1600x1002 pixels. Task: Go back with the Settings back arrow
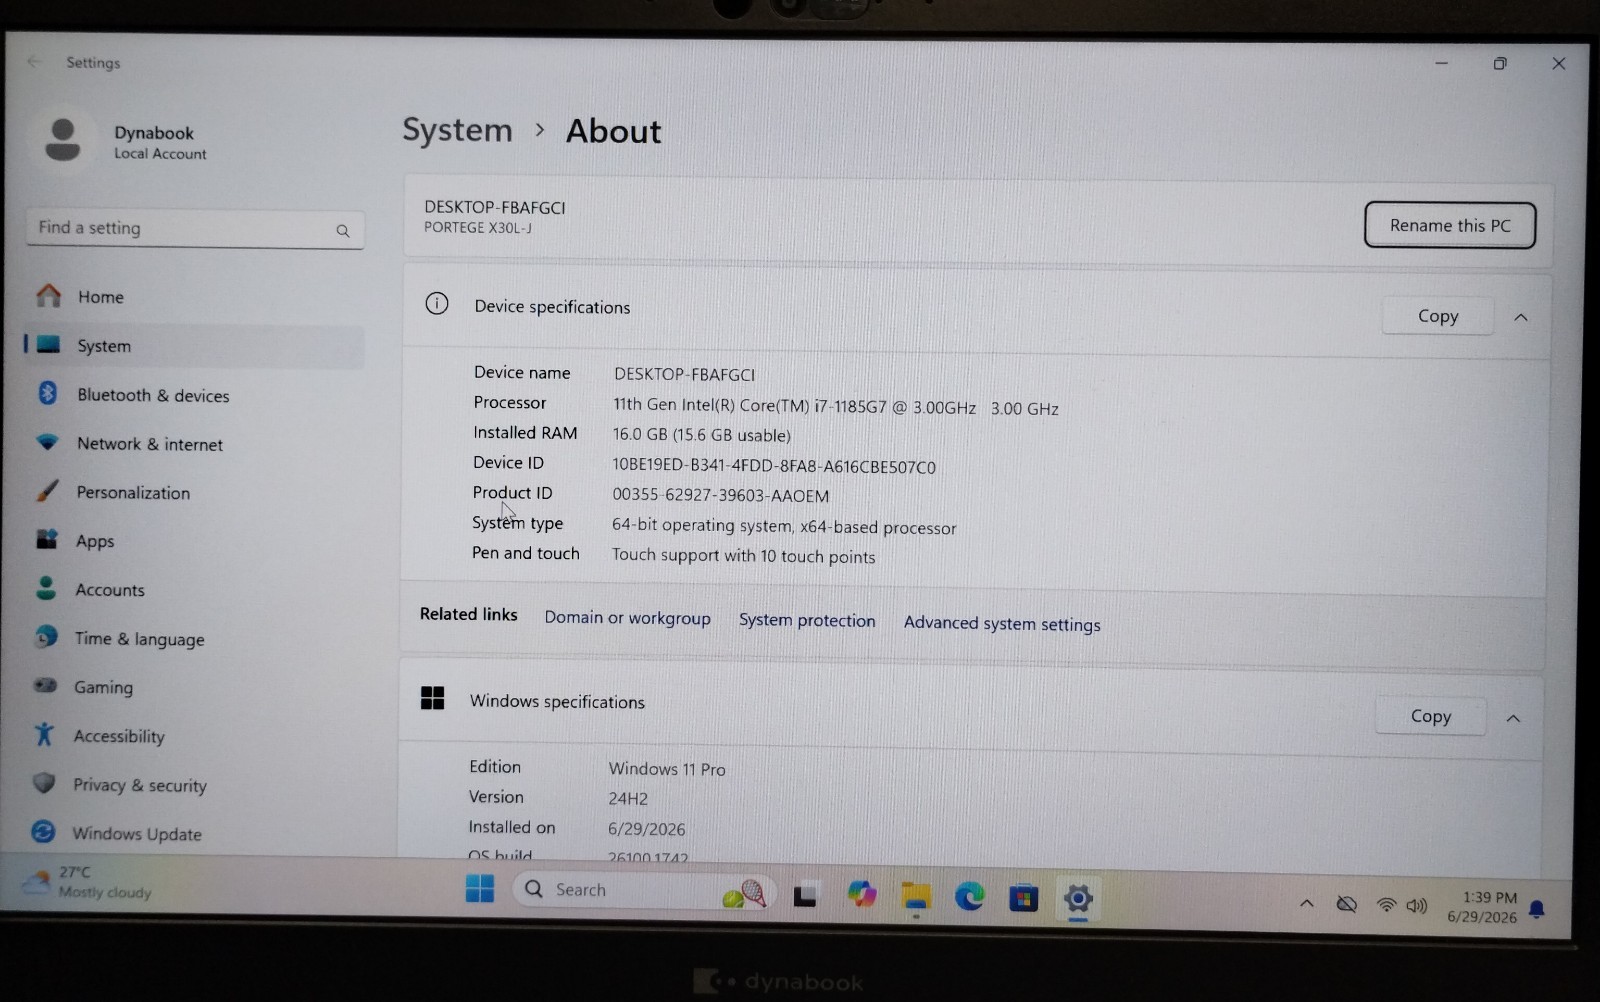34,62
